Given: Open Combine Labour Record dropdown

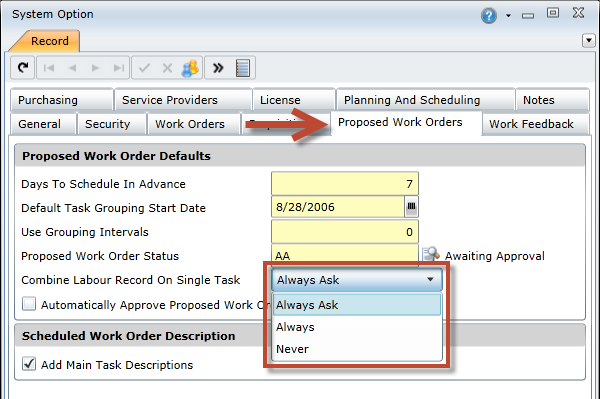Looking at the screenshot, I should click(357, 280).
